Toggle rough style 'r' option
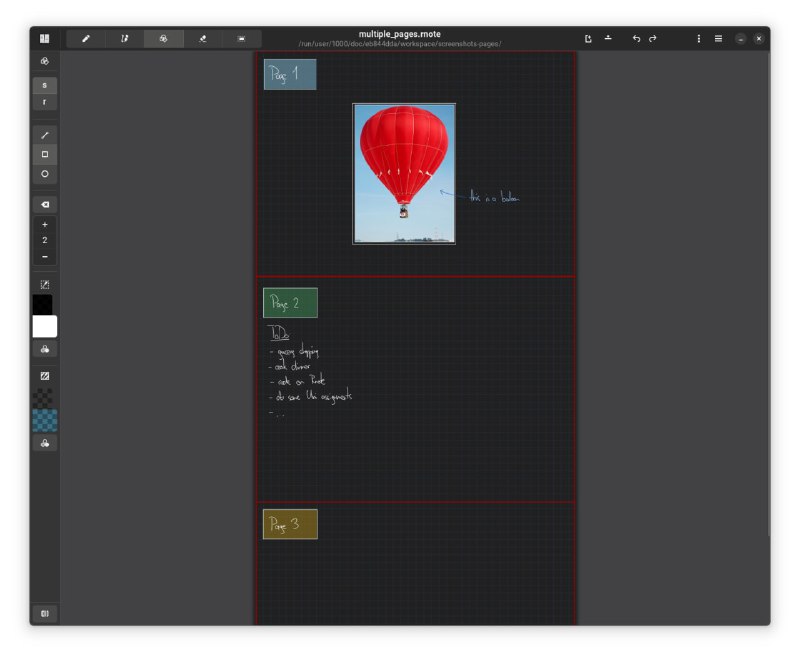 (45, 102)
